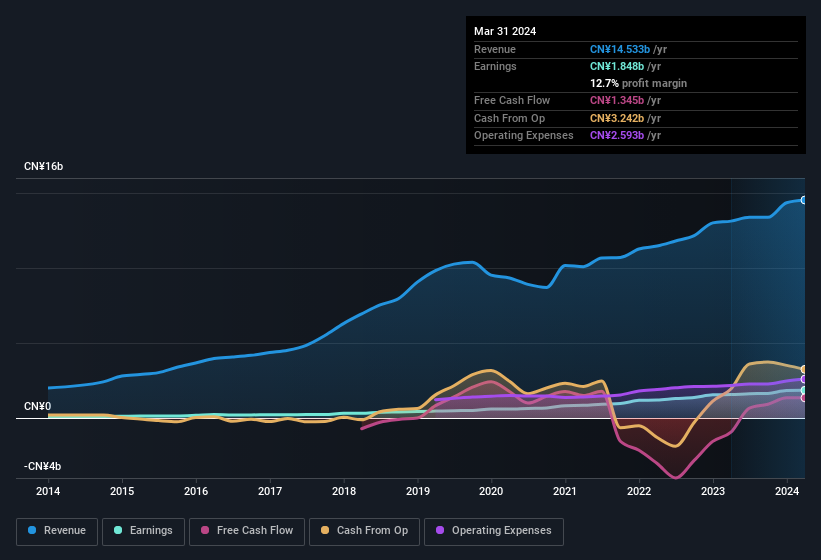
Task: Click the 2020 x-axis label
Action: [x=491, y=491]
